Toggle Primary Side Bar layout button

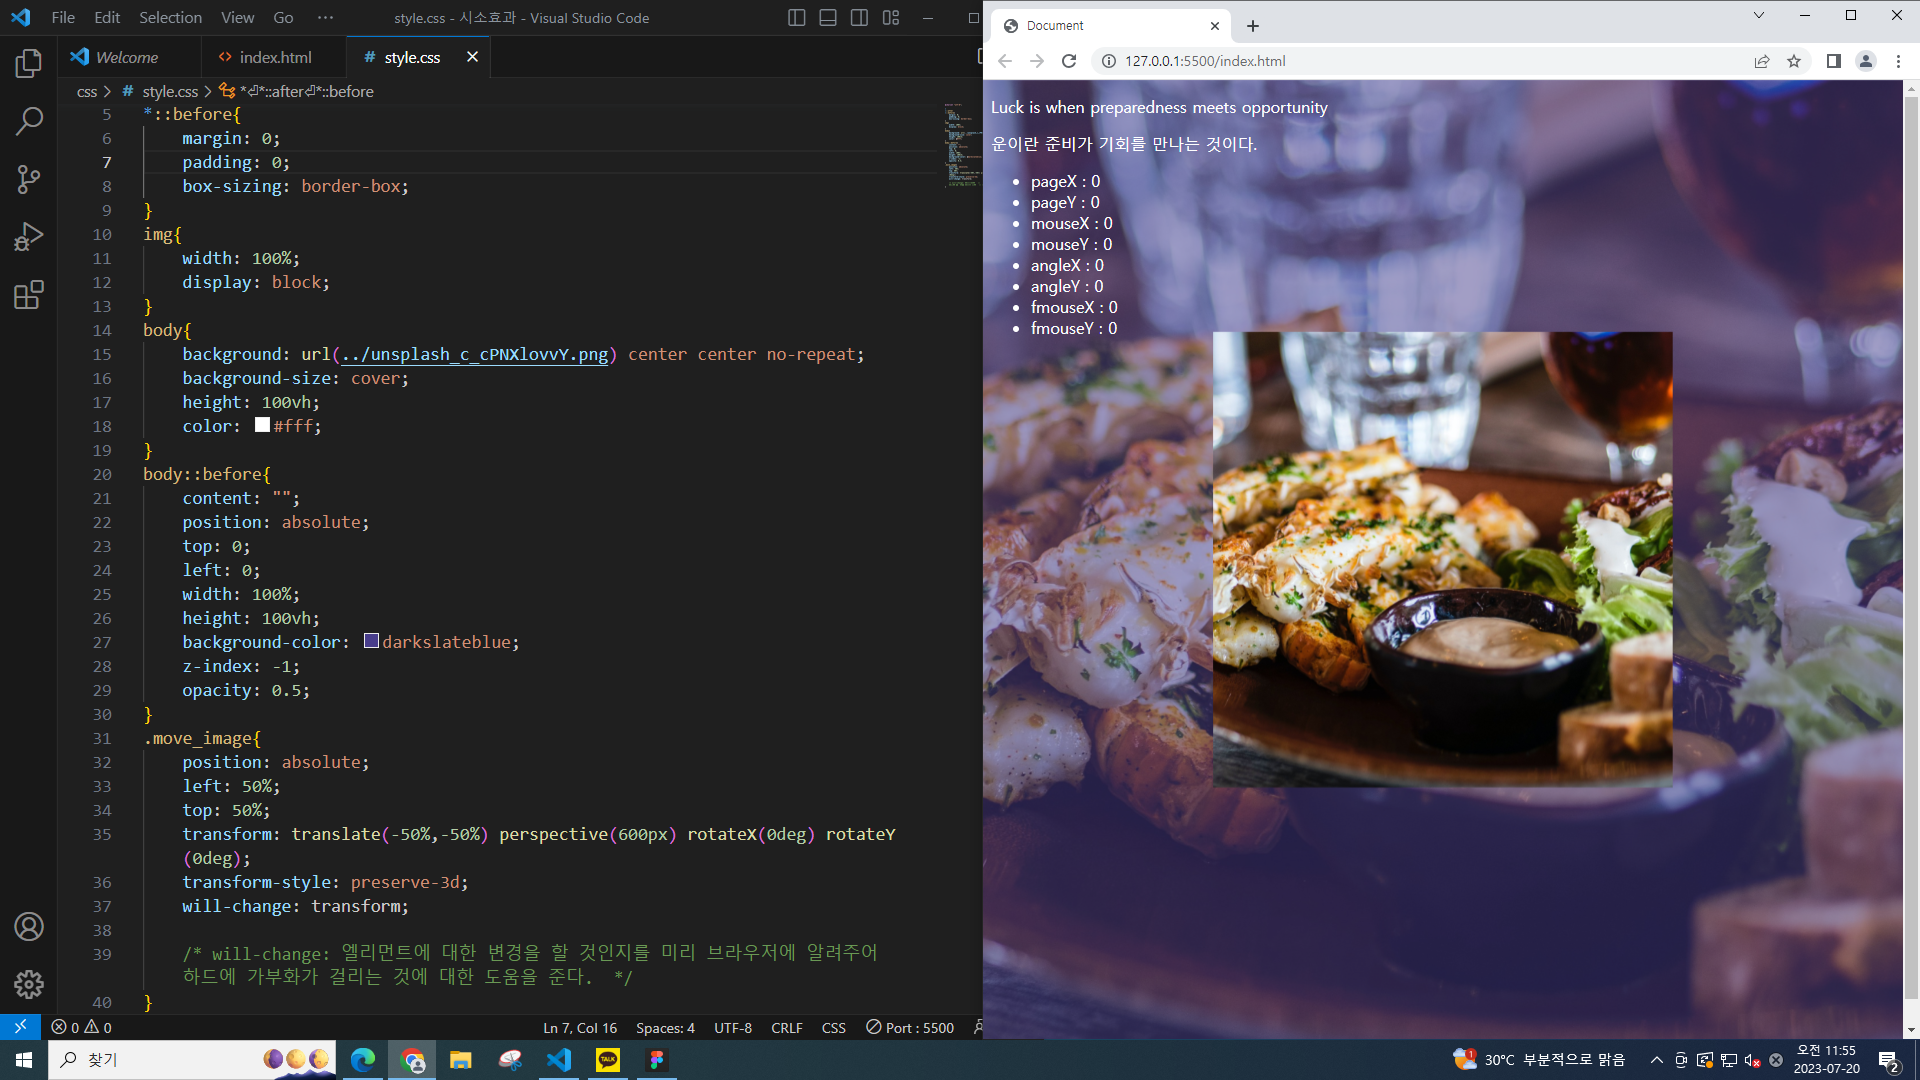click(x=796, y=18)
